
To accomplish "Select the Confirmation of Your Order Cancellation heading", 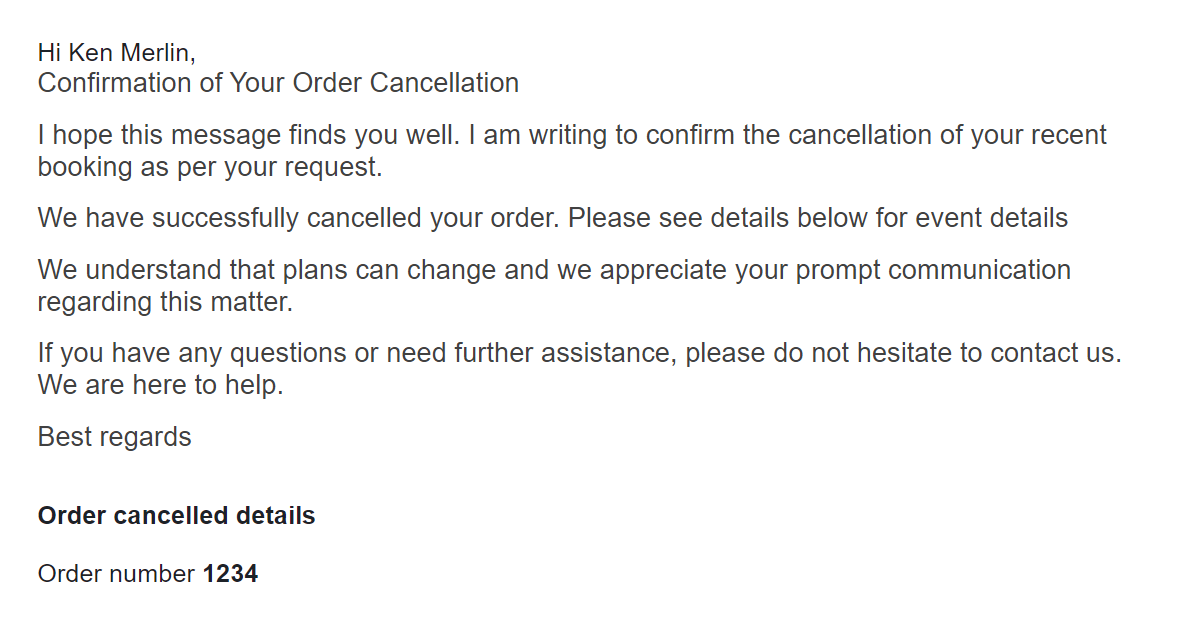I will pyautogui.click(x=278, y=83).
